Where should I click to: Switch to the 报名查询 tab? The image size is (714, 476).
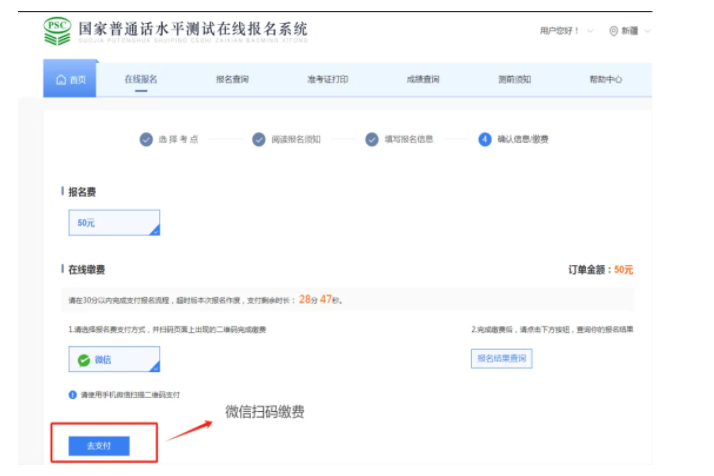point(232,79)
